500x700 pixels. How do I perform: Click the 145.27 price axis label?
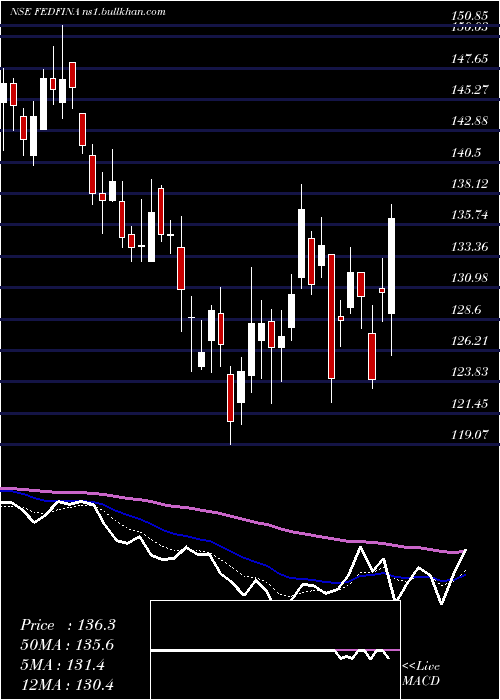470,90
